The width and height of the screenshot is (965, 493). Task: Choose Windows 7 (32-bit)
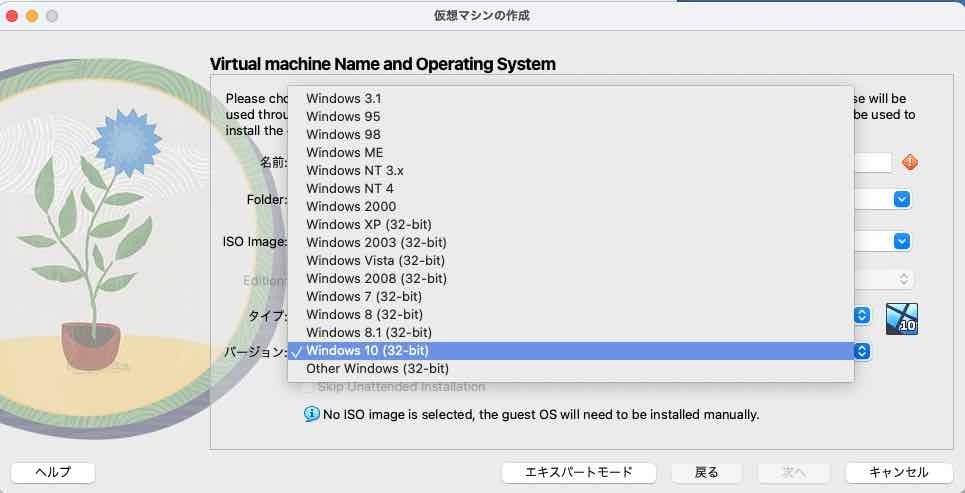(x=571, y=297)
